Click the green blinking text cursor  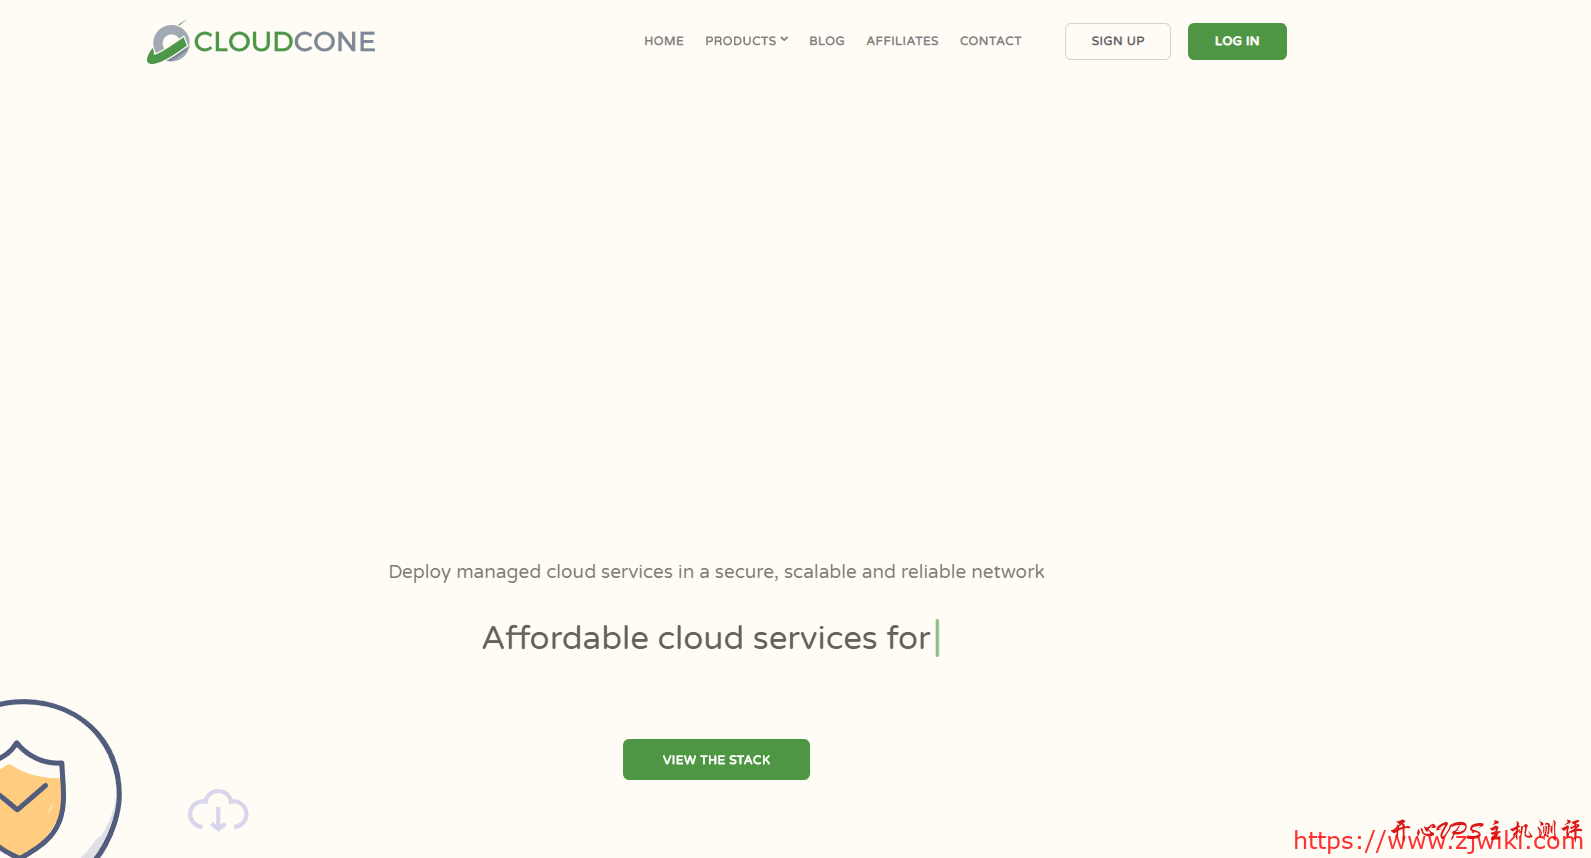point(937,638)
